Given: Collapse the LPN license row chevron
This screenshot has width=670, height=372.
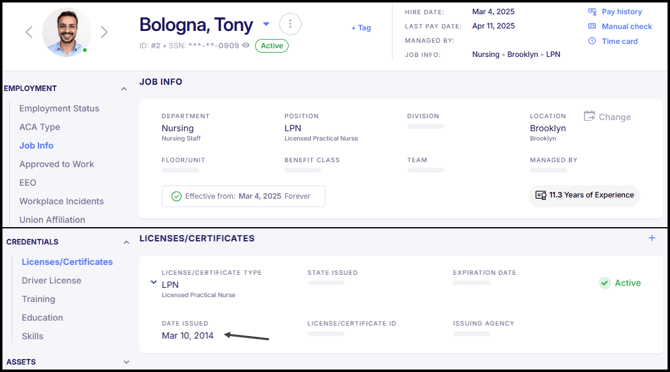Looking at the screenshot, I should click(154, 282).
